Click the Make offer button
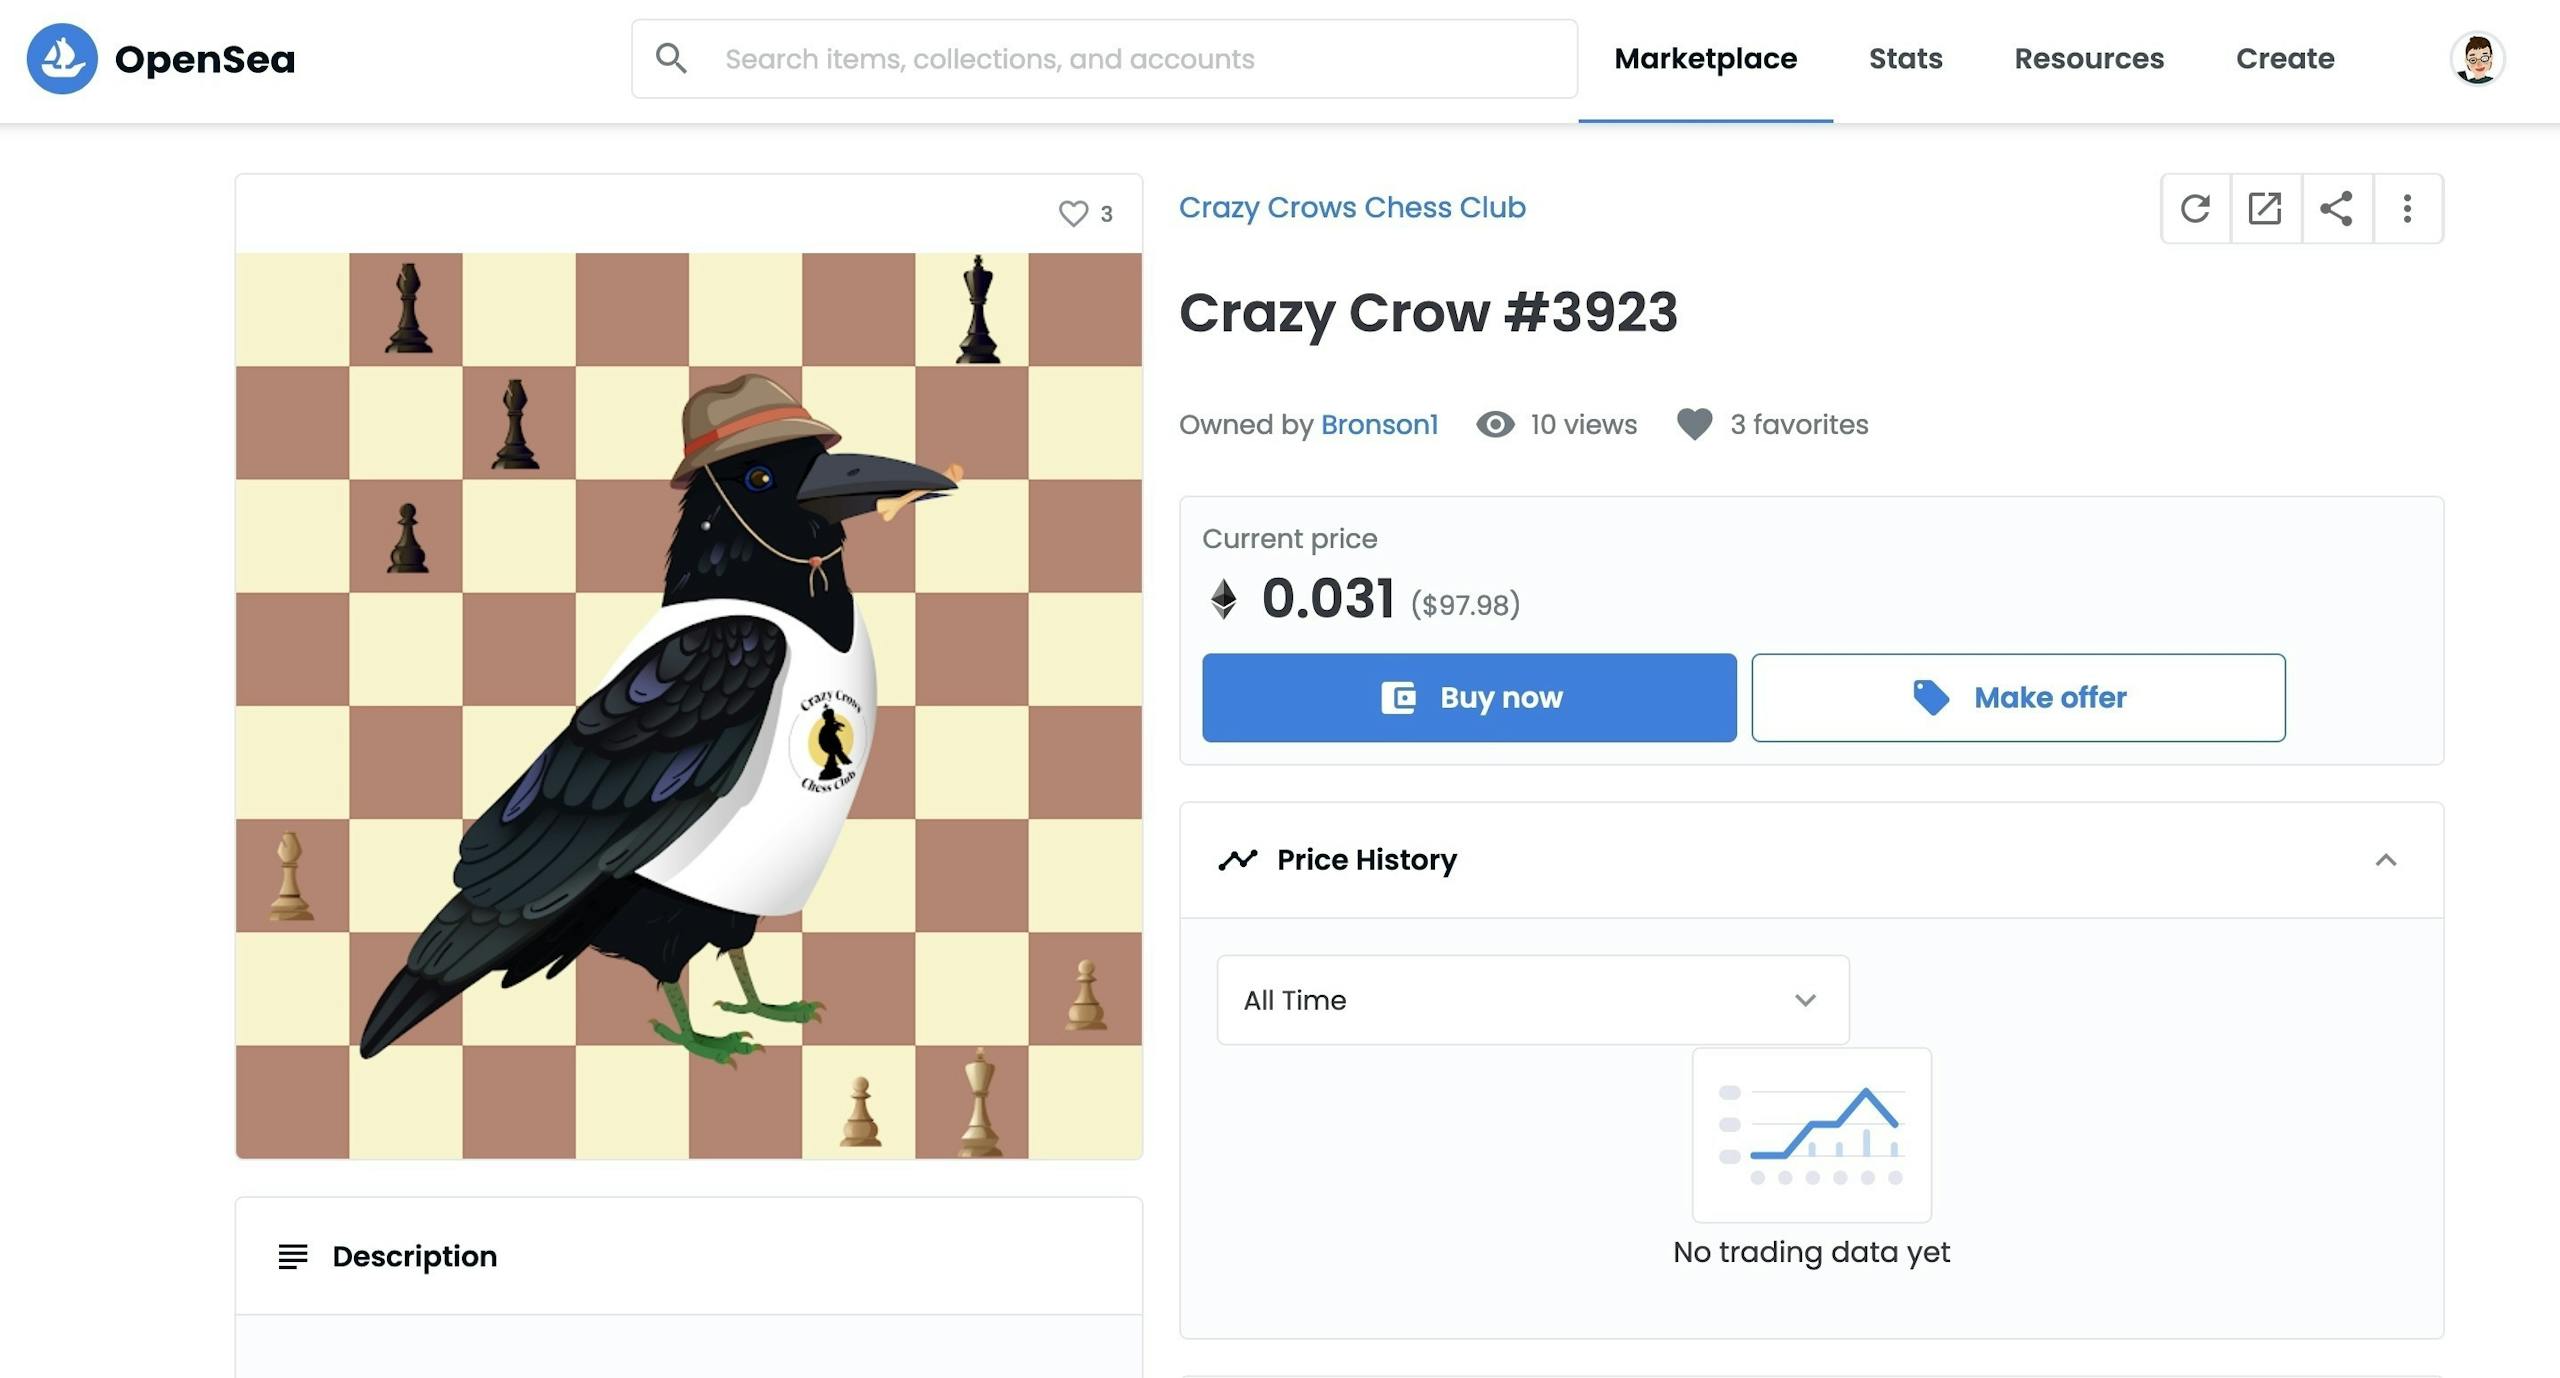The width and height of the screenshot is (2560, 1378). (x=2018, y=697)
